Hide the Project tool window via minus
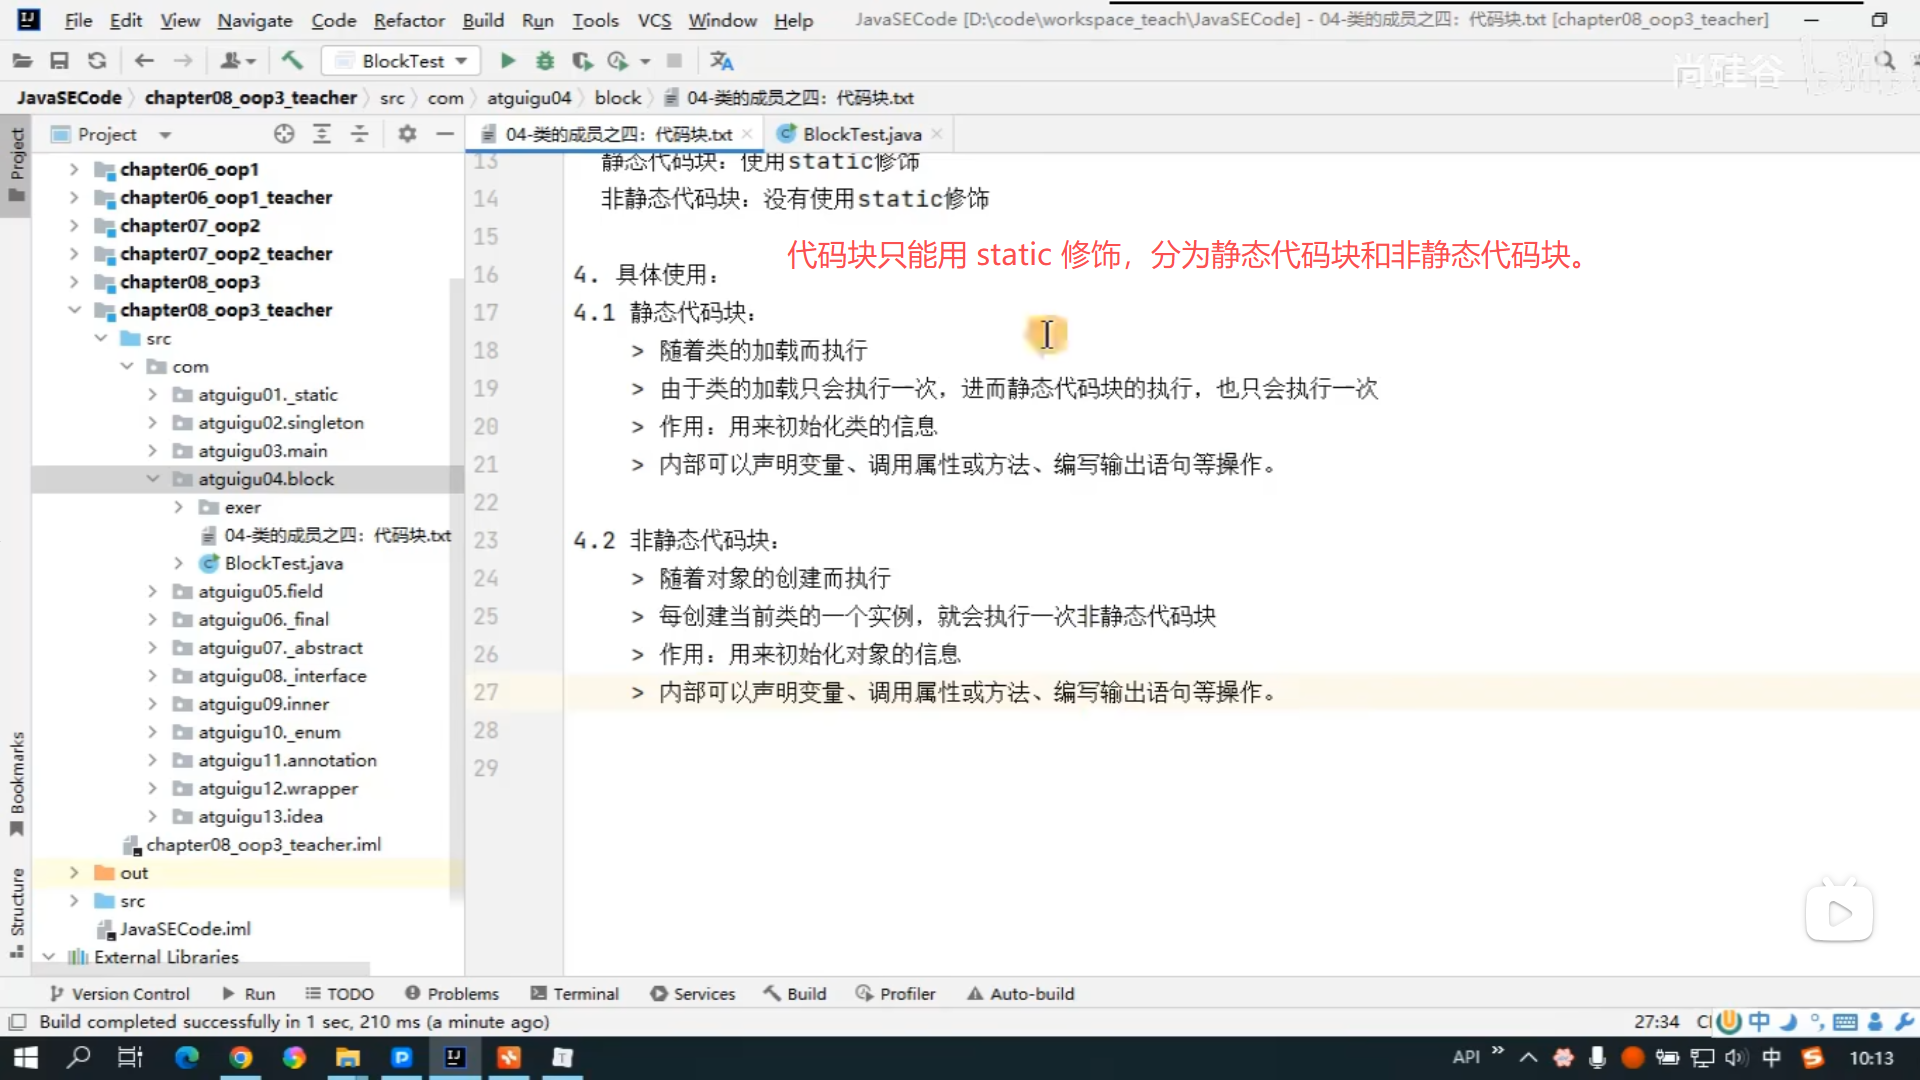 [445, 134]
